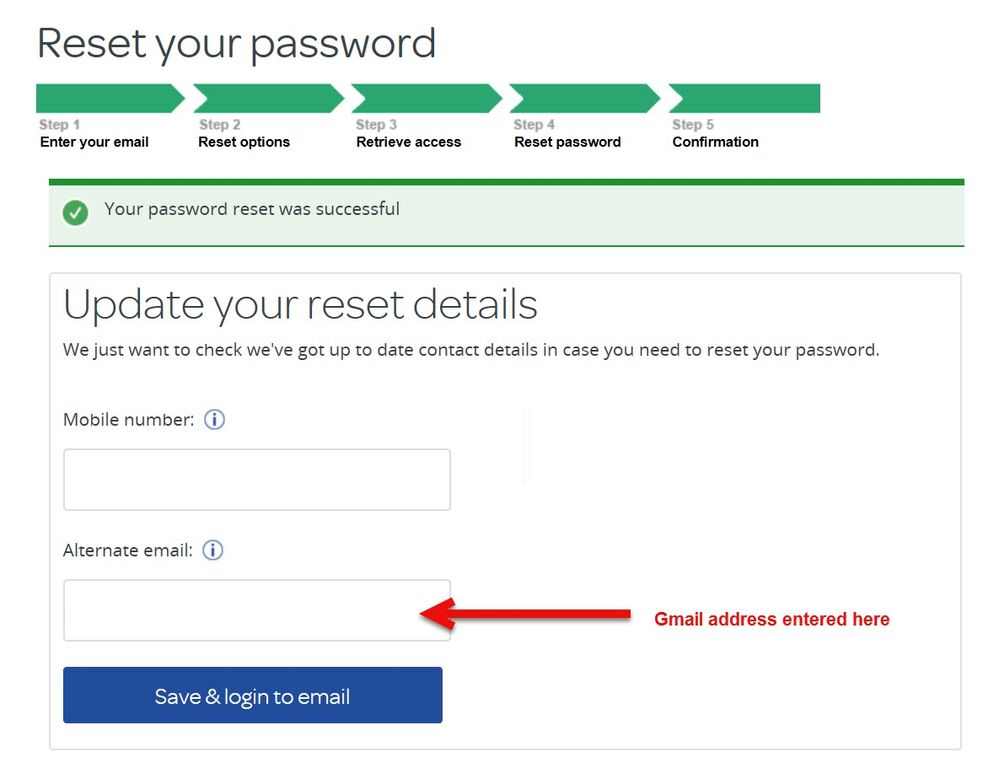Click the green progress arrow above Step 4
The width and height of the screenshot is (999, 768).
(583, 98)
